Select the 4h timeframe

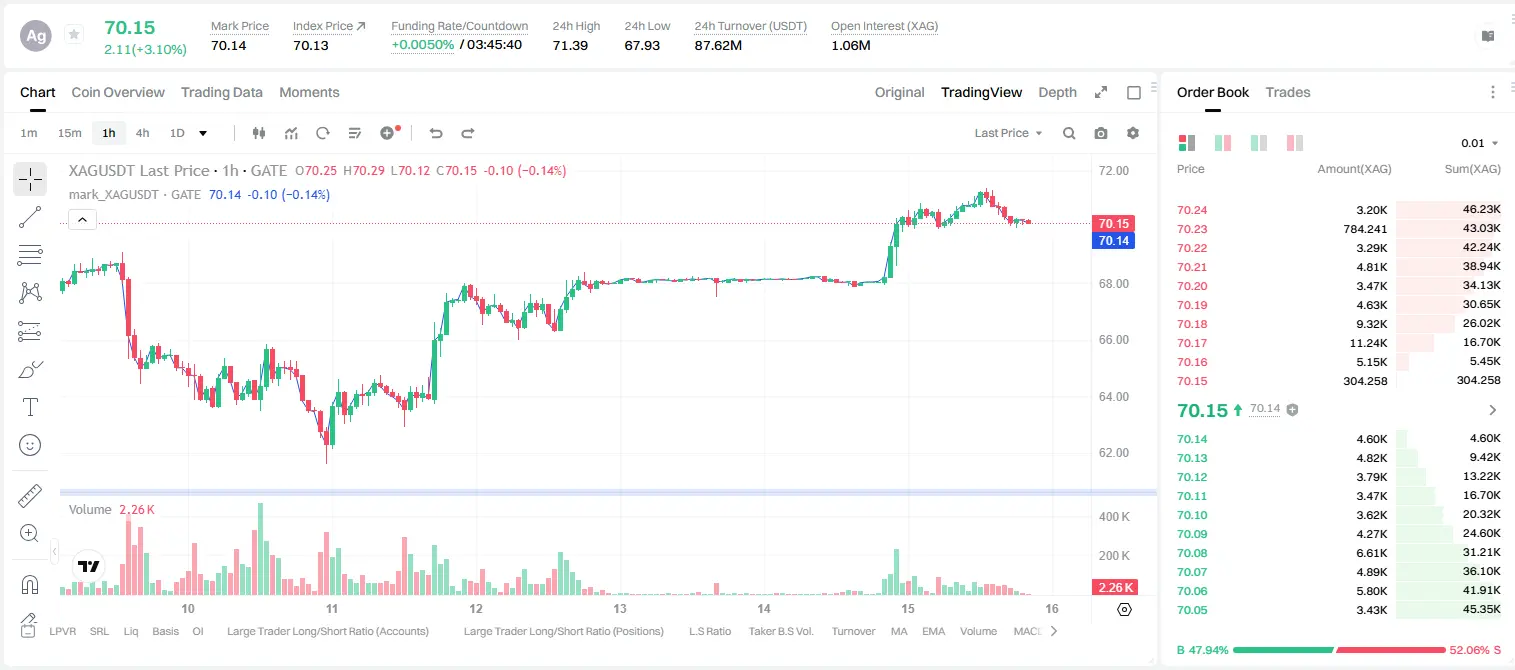(x=142, y=133)
